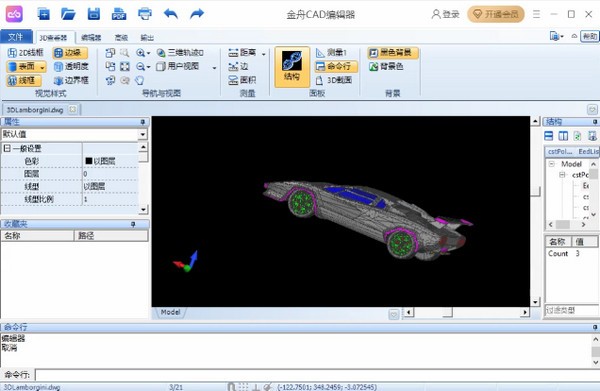The image size is (600, 391).
Task: Click the 命令行 command input field
Action: [317, 375]
